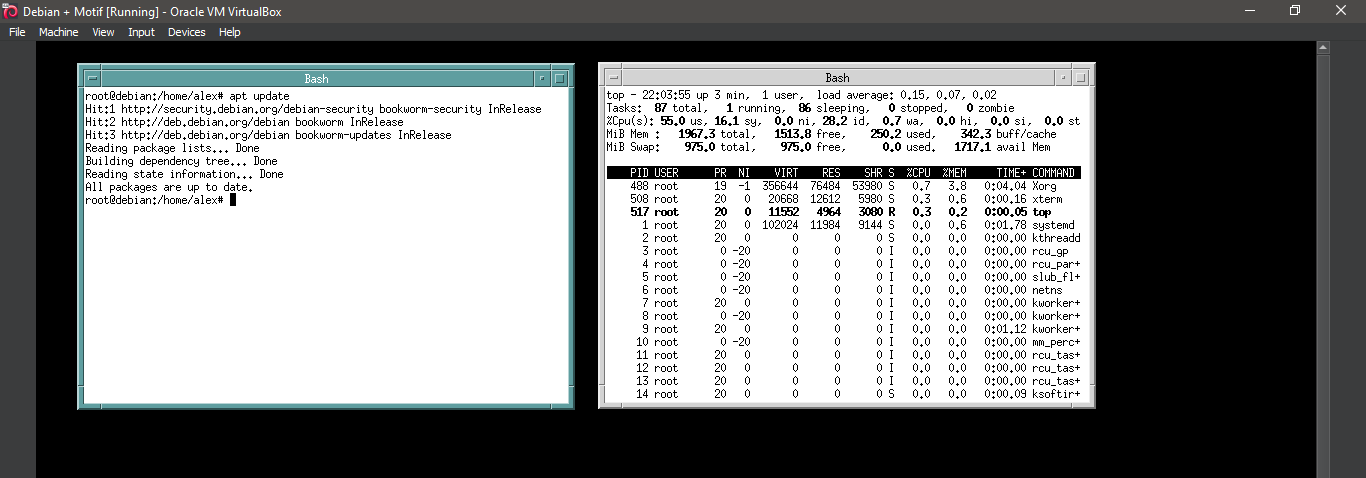Image resolution: width=1366 pixels, height=478 pixels.
Task: Select the rcu_gp process row
Action: coord(843,251)
